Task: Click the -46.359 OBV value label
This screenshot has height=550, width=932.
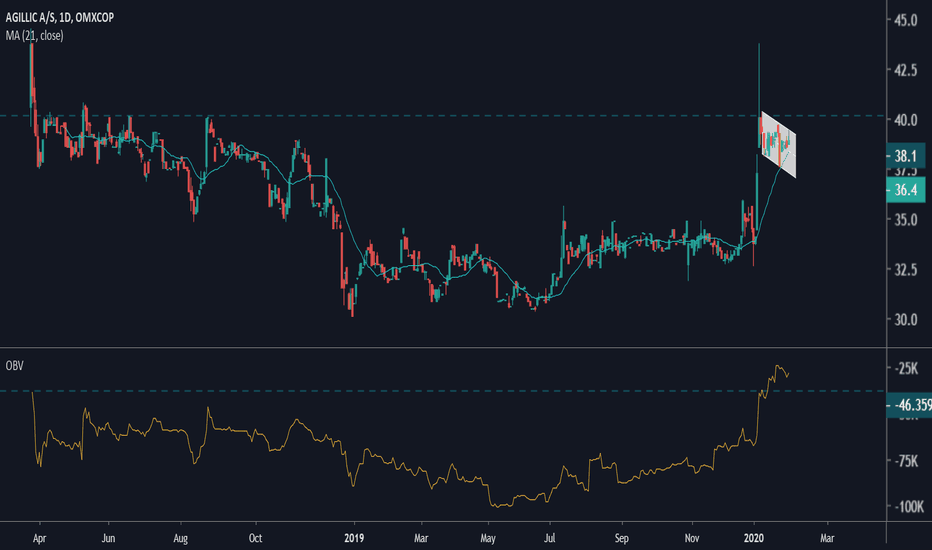Action: tap(909, 405)
